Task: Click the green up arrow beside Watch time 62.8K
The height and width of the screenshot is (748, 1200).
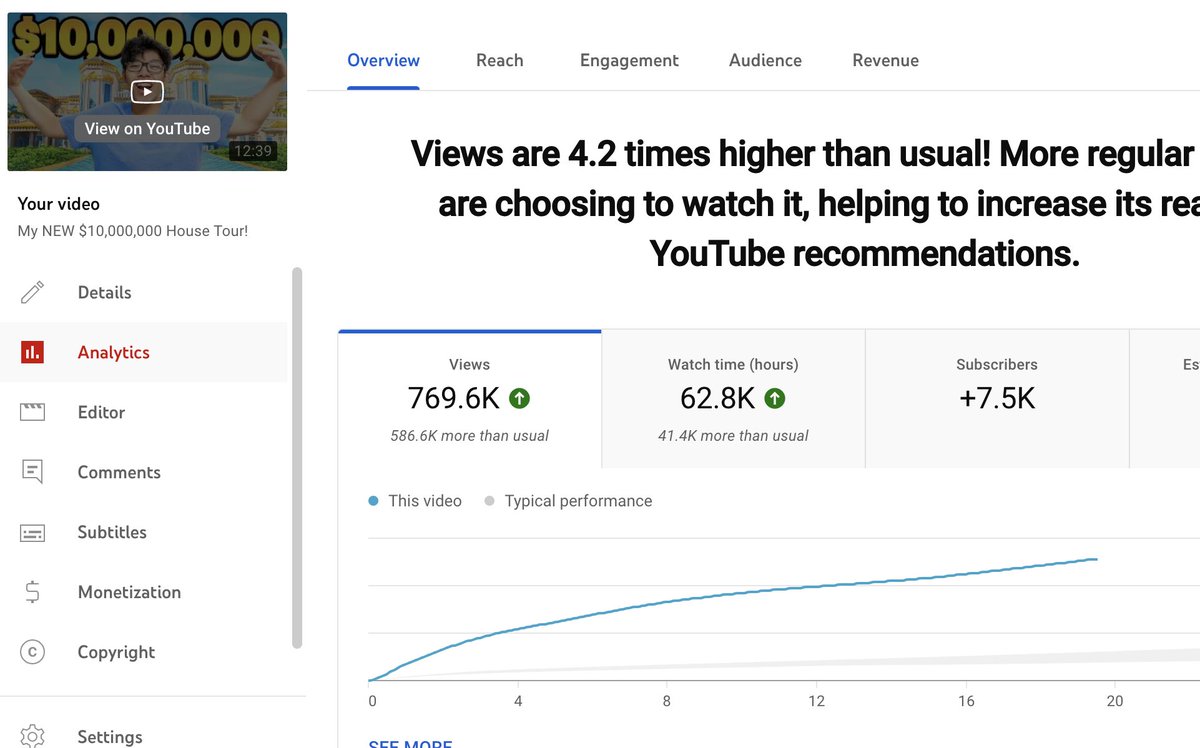Action: coord(775,398)
